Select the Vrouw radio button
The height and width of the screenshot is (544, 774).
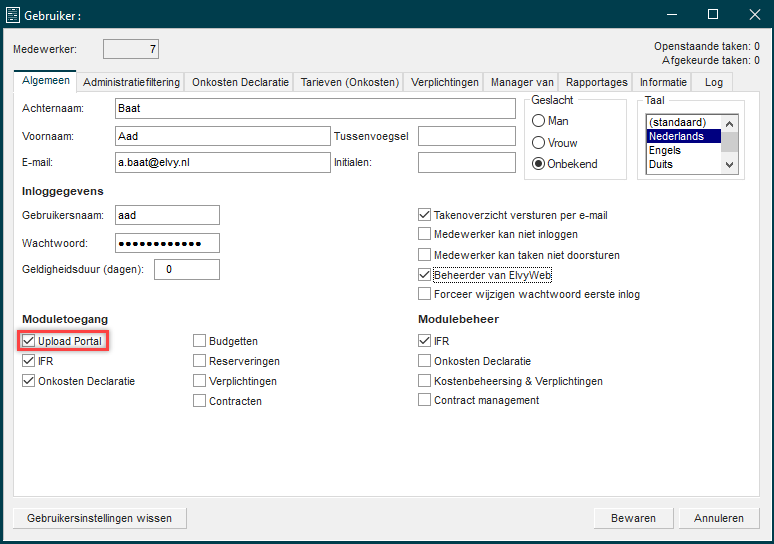tap(539, 143)
